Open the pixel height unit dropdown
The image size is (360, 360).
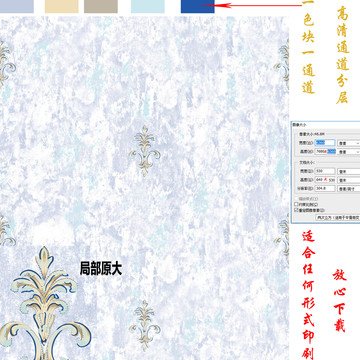coord(349,152)
